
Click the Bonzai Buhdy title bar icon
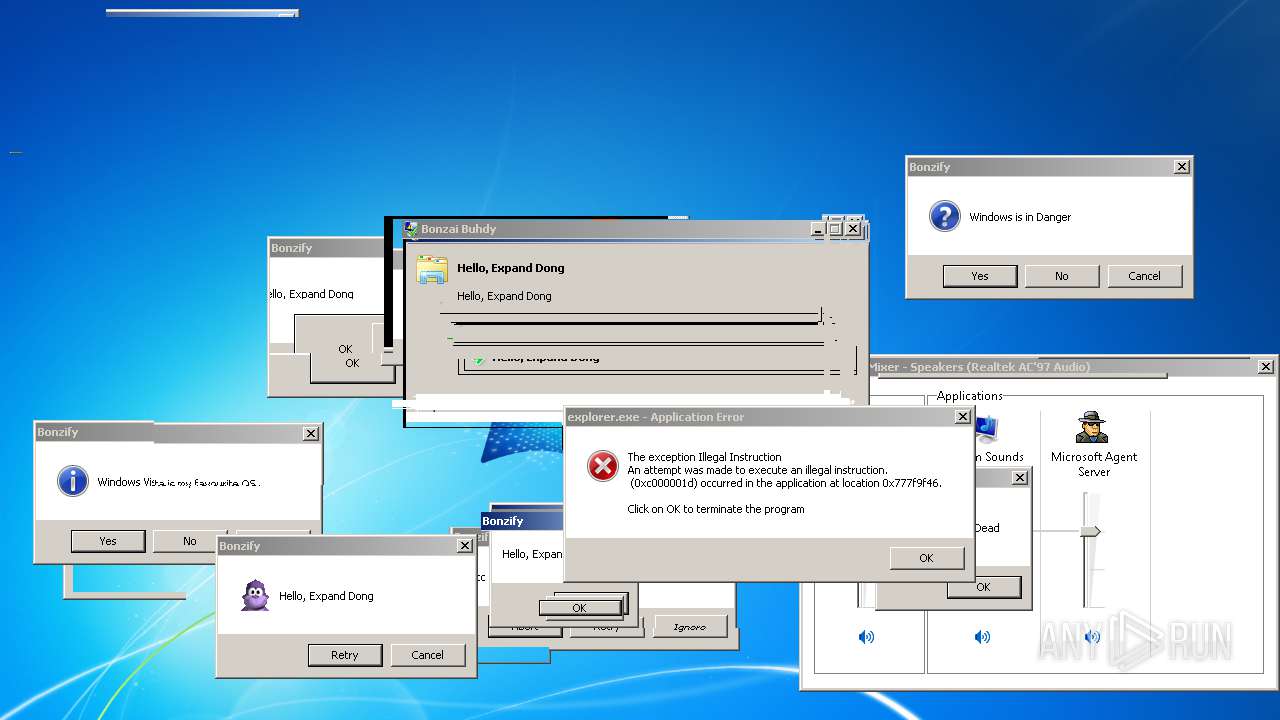coord(411,229)
